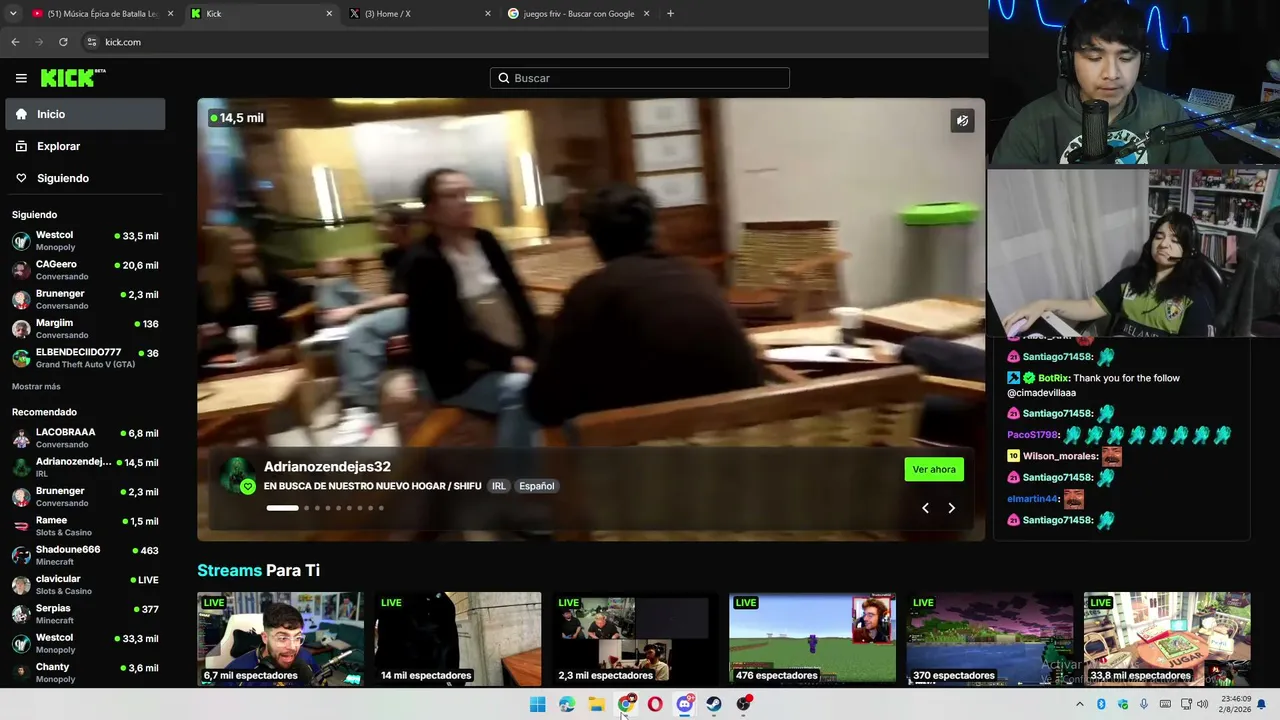Open Steam from taskbar
Screen dimensions: 1280x720
pyautogui.click(x=714, y=704)
